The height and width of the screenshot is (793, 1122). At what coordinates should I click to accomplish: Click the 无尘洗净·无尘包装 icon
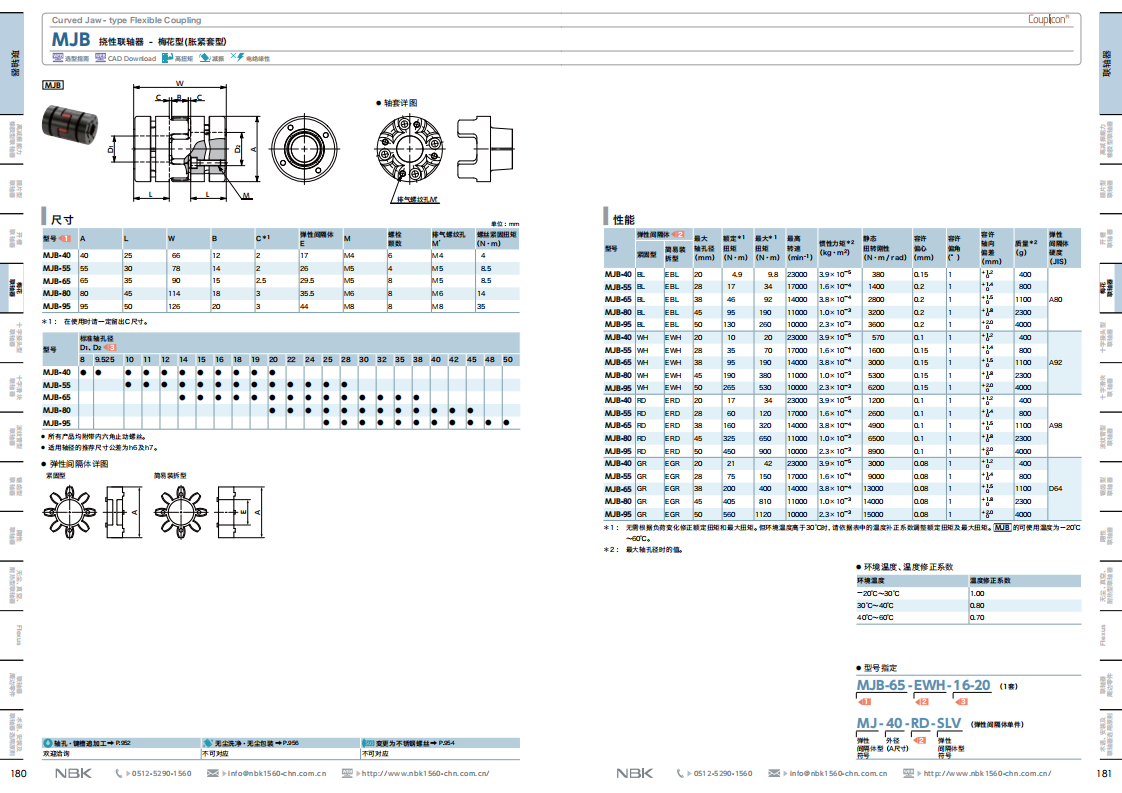click(208, 744)
